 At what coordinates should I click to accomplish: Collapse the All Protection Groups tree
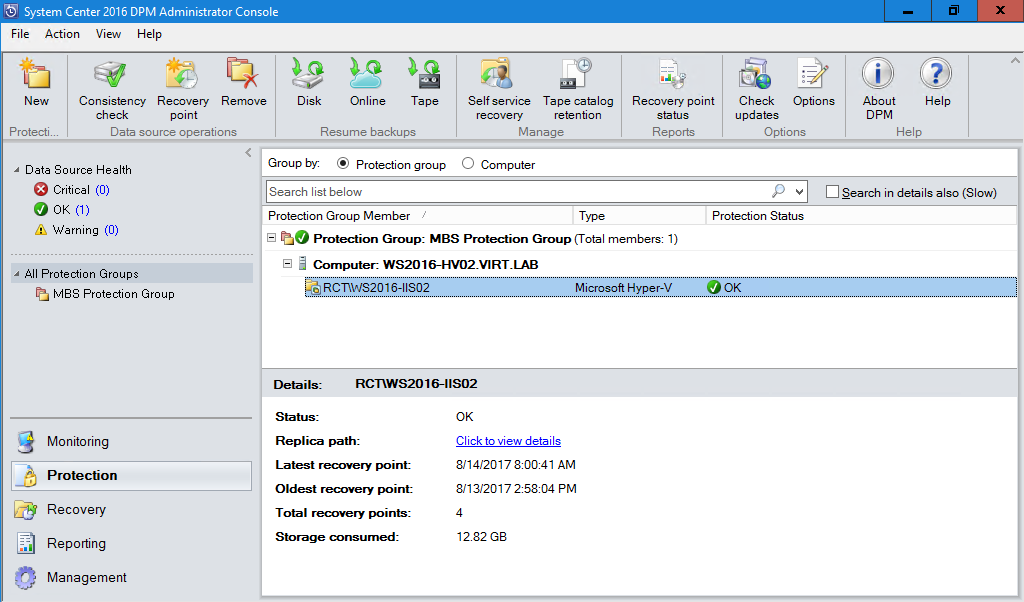[17, 274]
